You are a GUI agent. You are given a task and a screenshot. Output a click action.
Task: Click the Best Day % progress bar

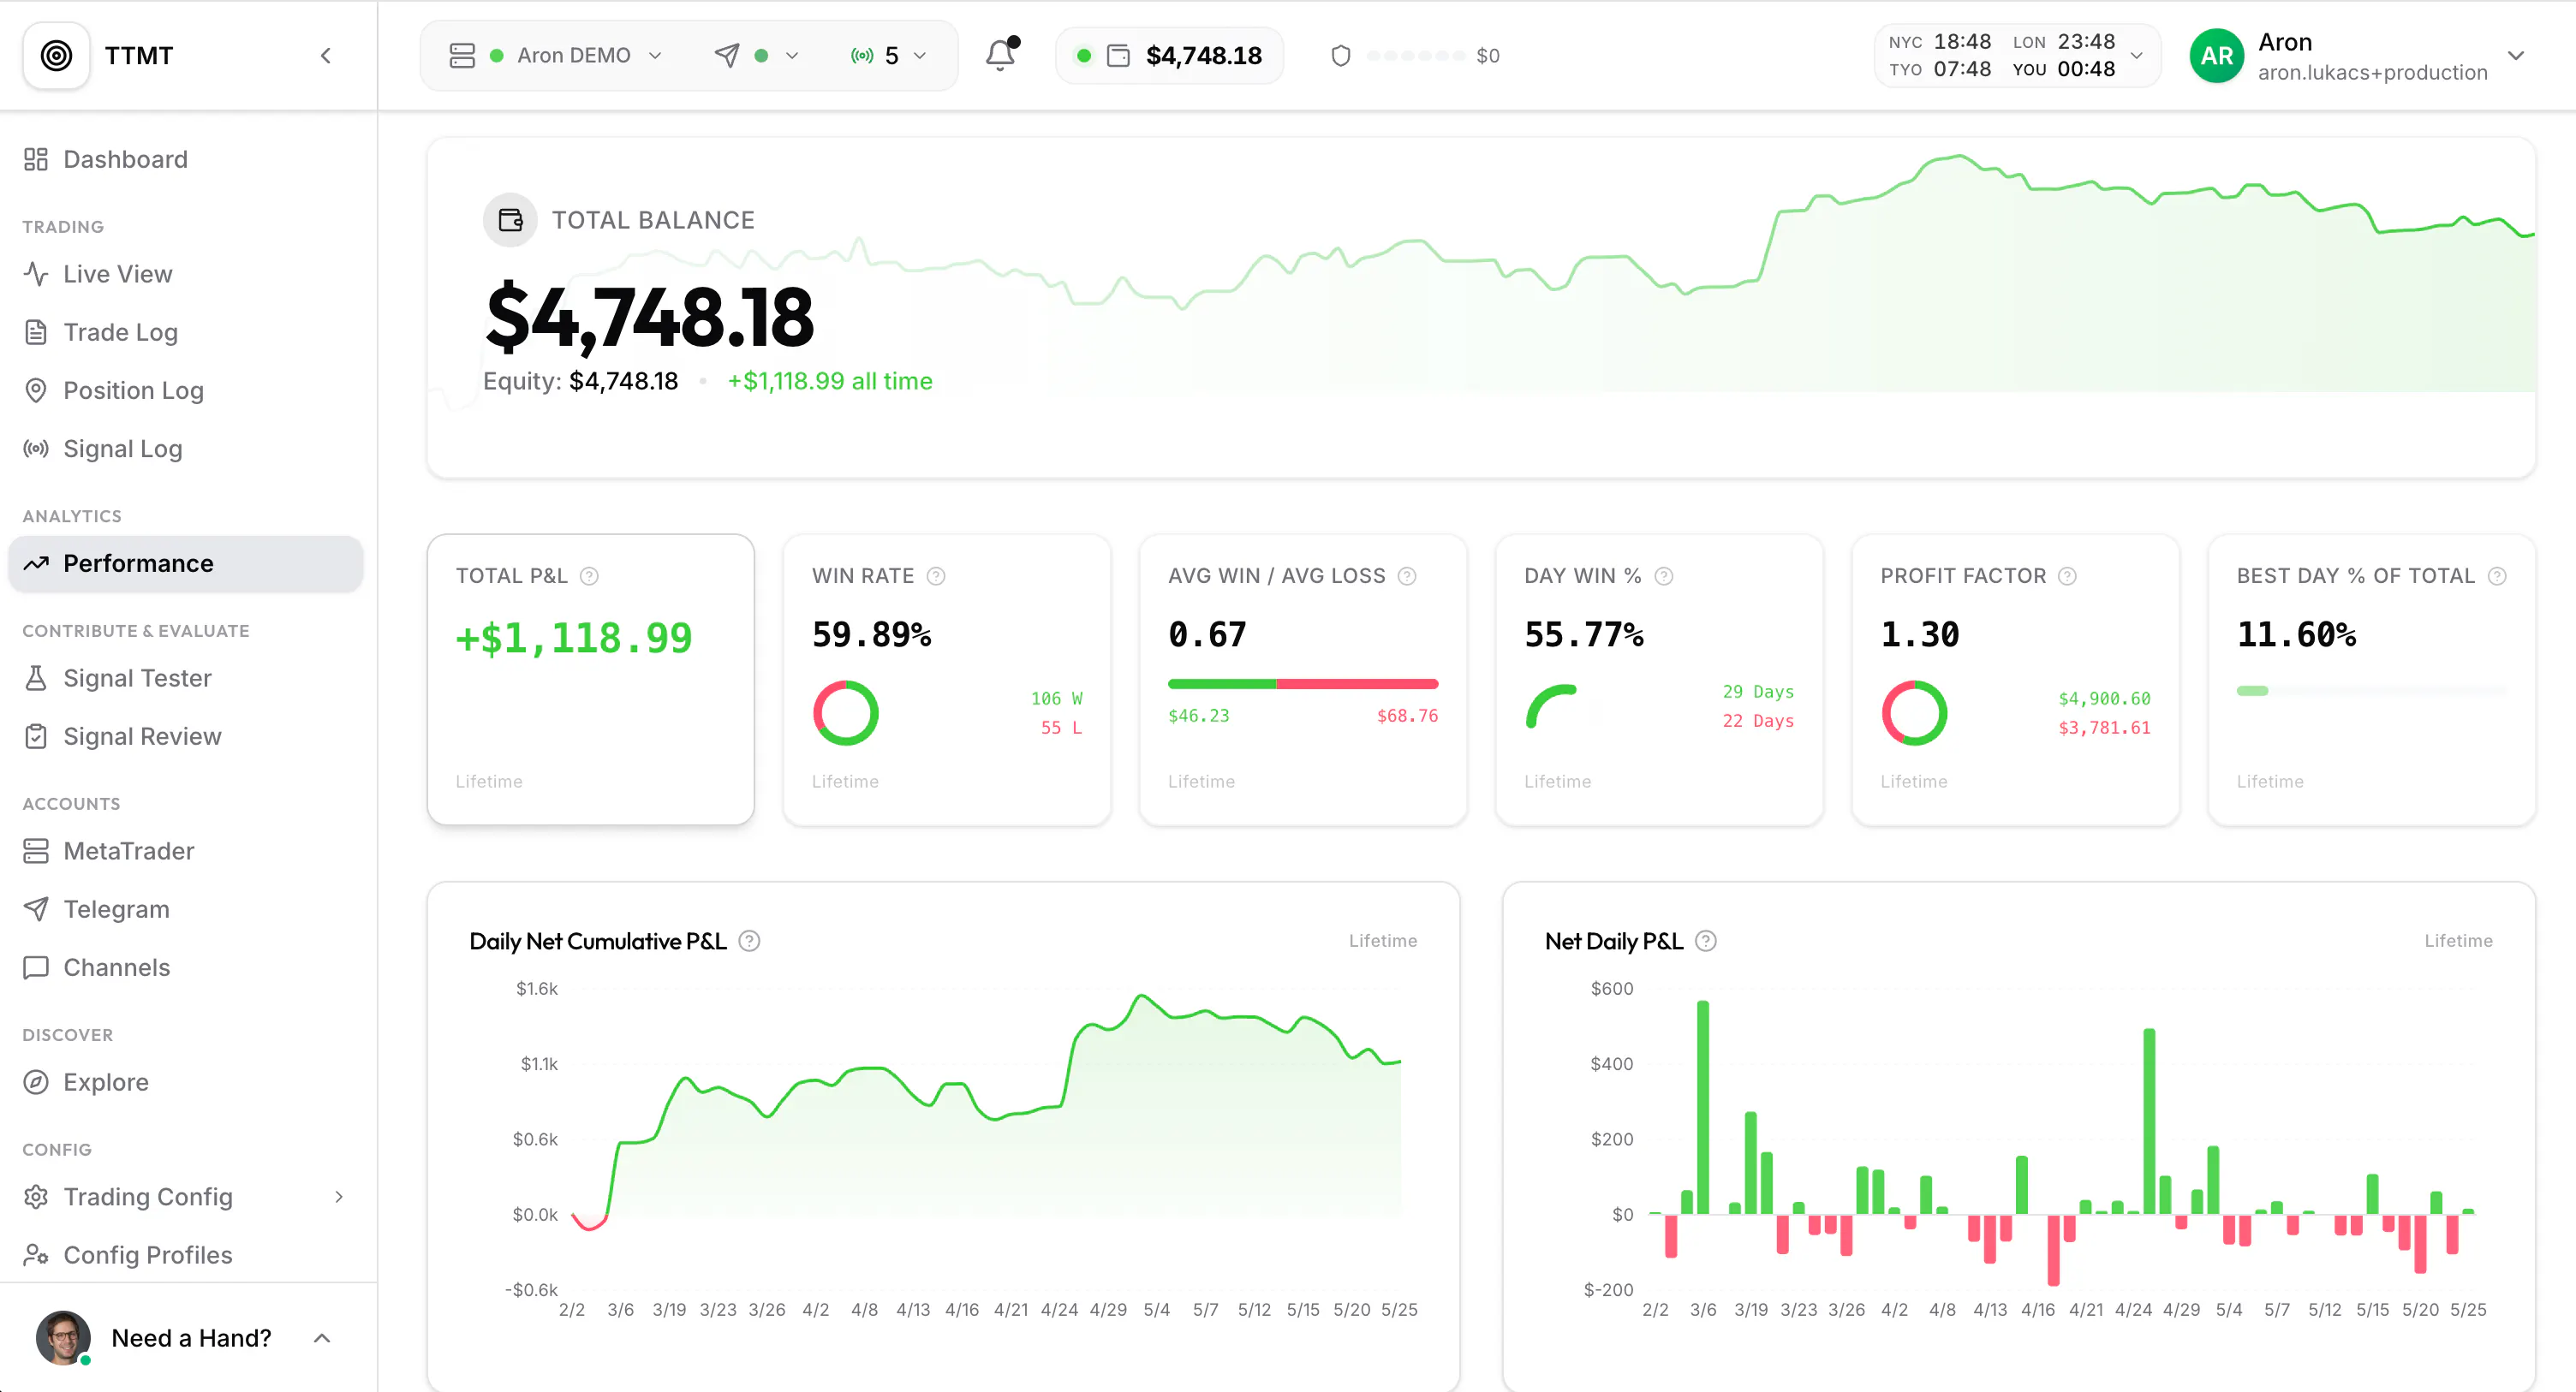pyautogui.click(x=2372, y=690)
